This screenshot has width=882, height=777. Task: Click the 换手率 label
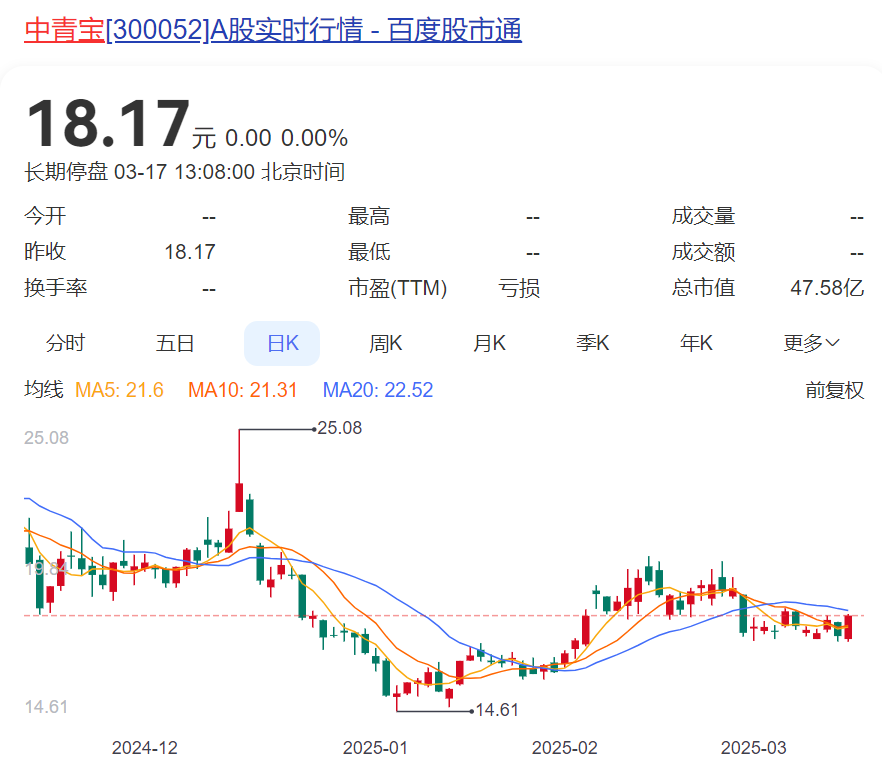click(x=56, y=288)
